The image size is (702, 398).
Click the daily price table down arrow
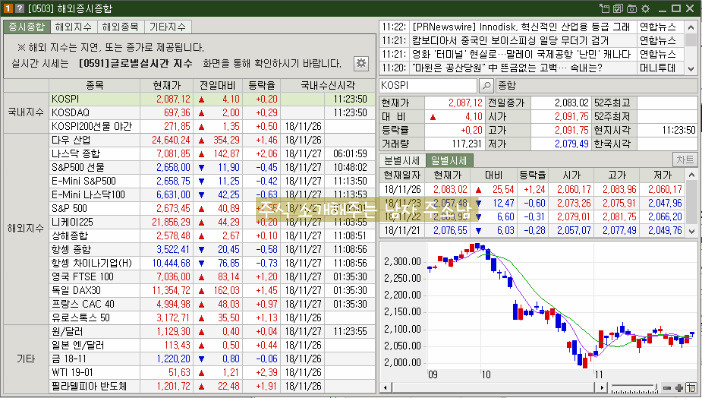click(691, 231)
